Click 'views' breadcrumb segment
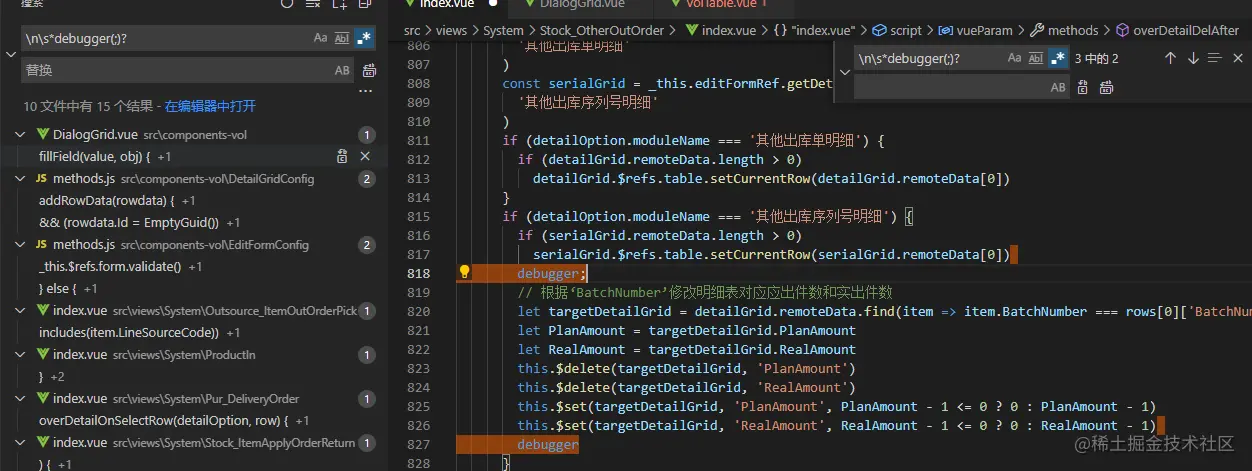1252x471 pixels. (451, 30)
